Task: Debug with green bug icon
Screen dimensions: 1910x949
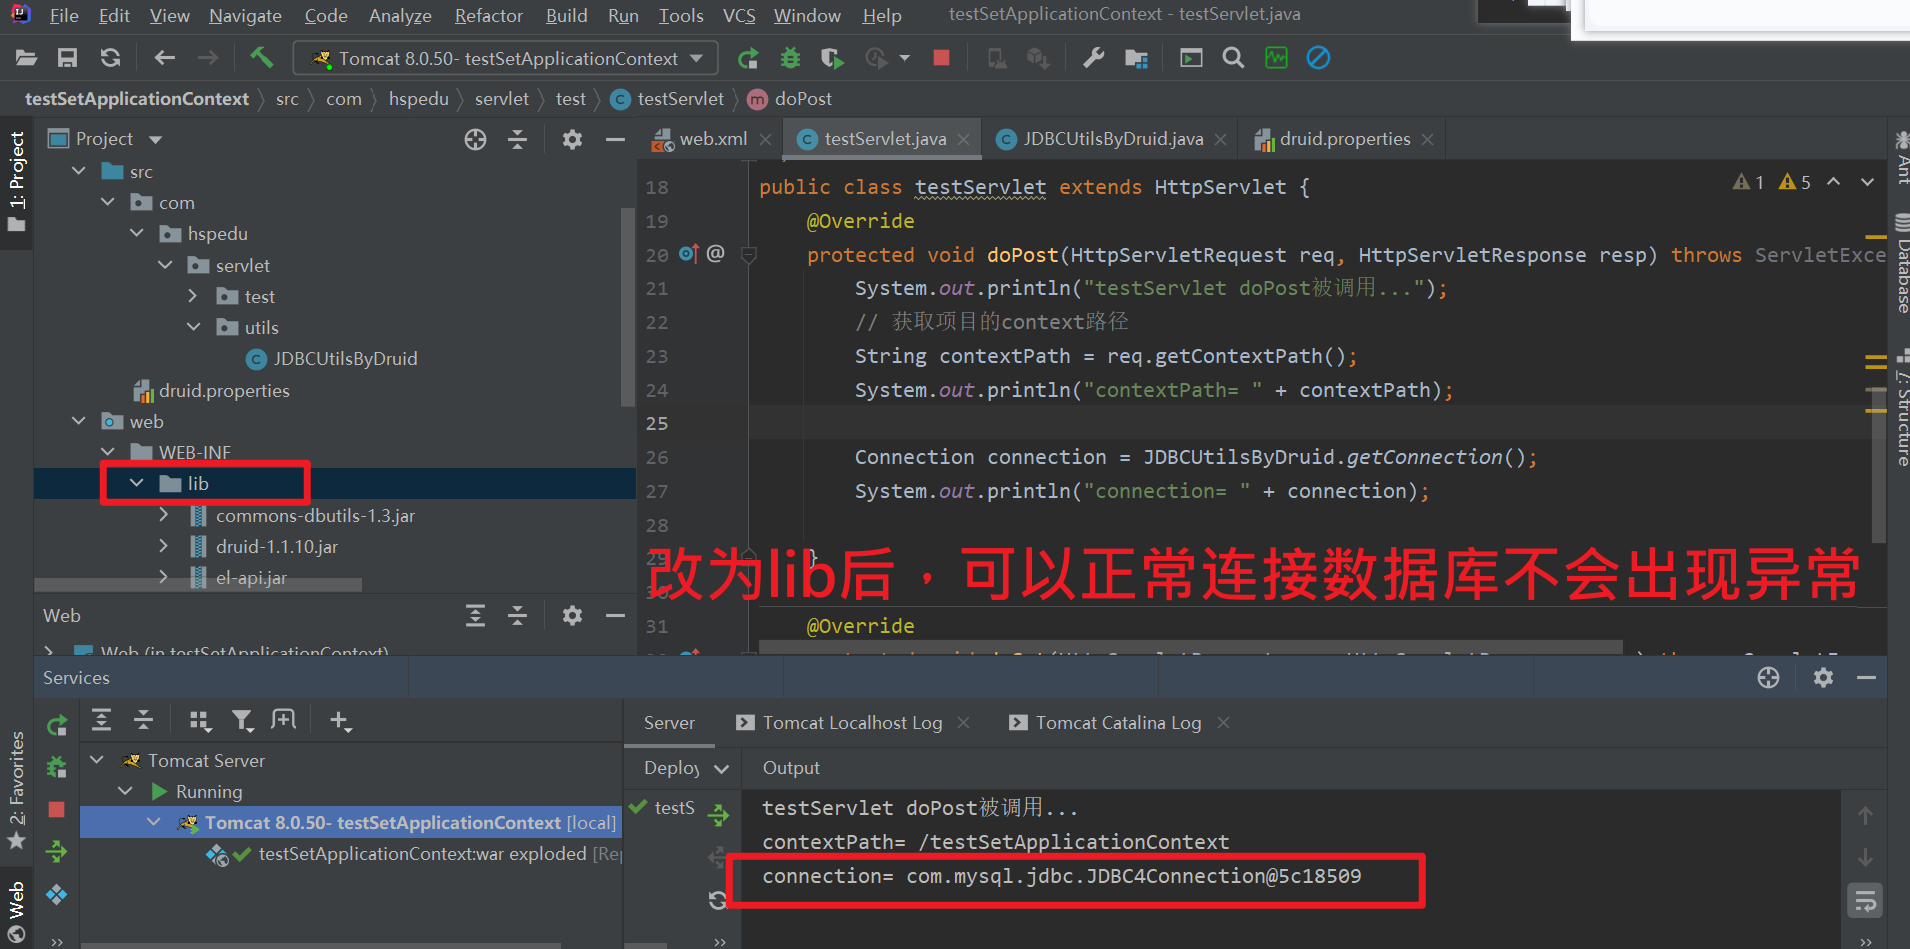Action: point(790,58)
